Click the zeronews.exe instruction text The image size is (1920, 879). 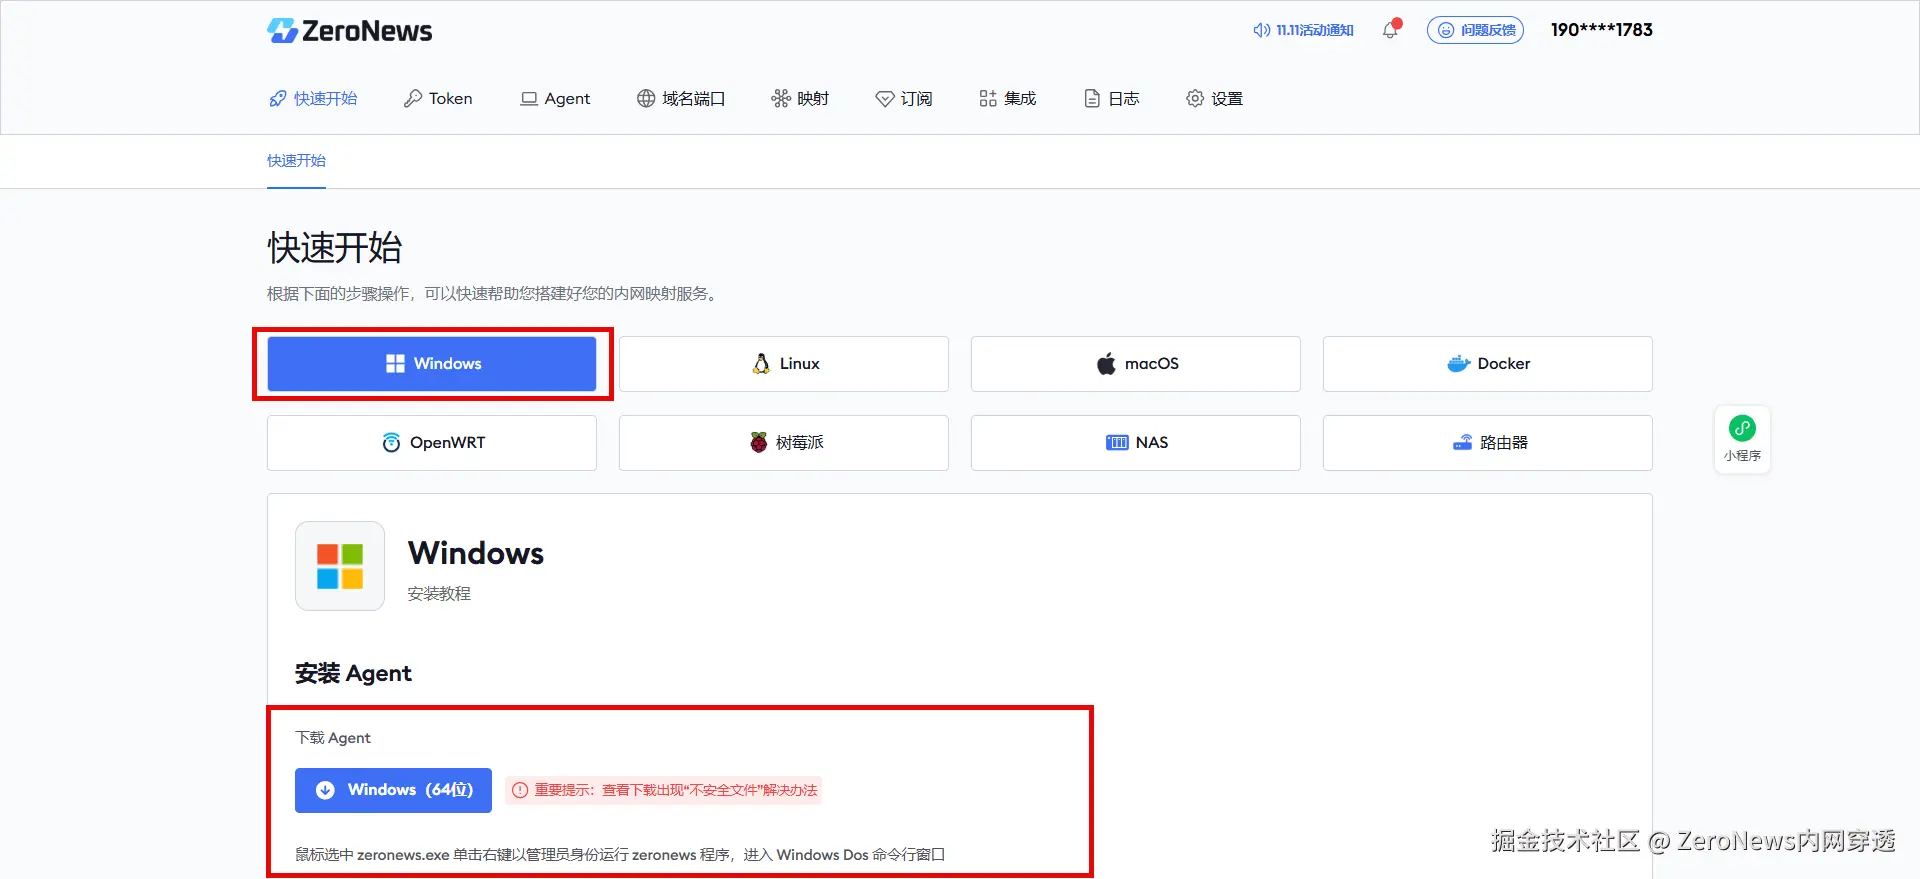[620, 855]
